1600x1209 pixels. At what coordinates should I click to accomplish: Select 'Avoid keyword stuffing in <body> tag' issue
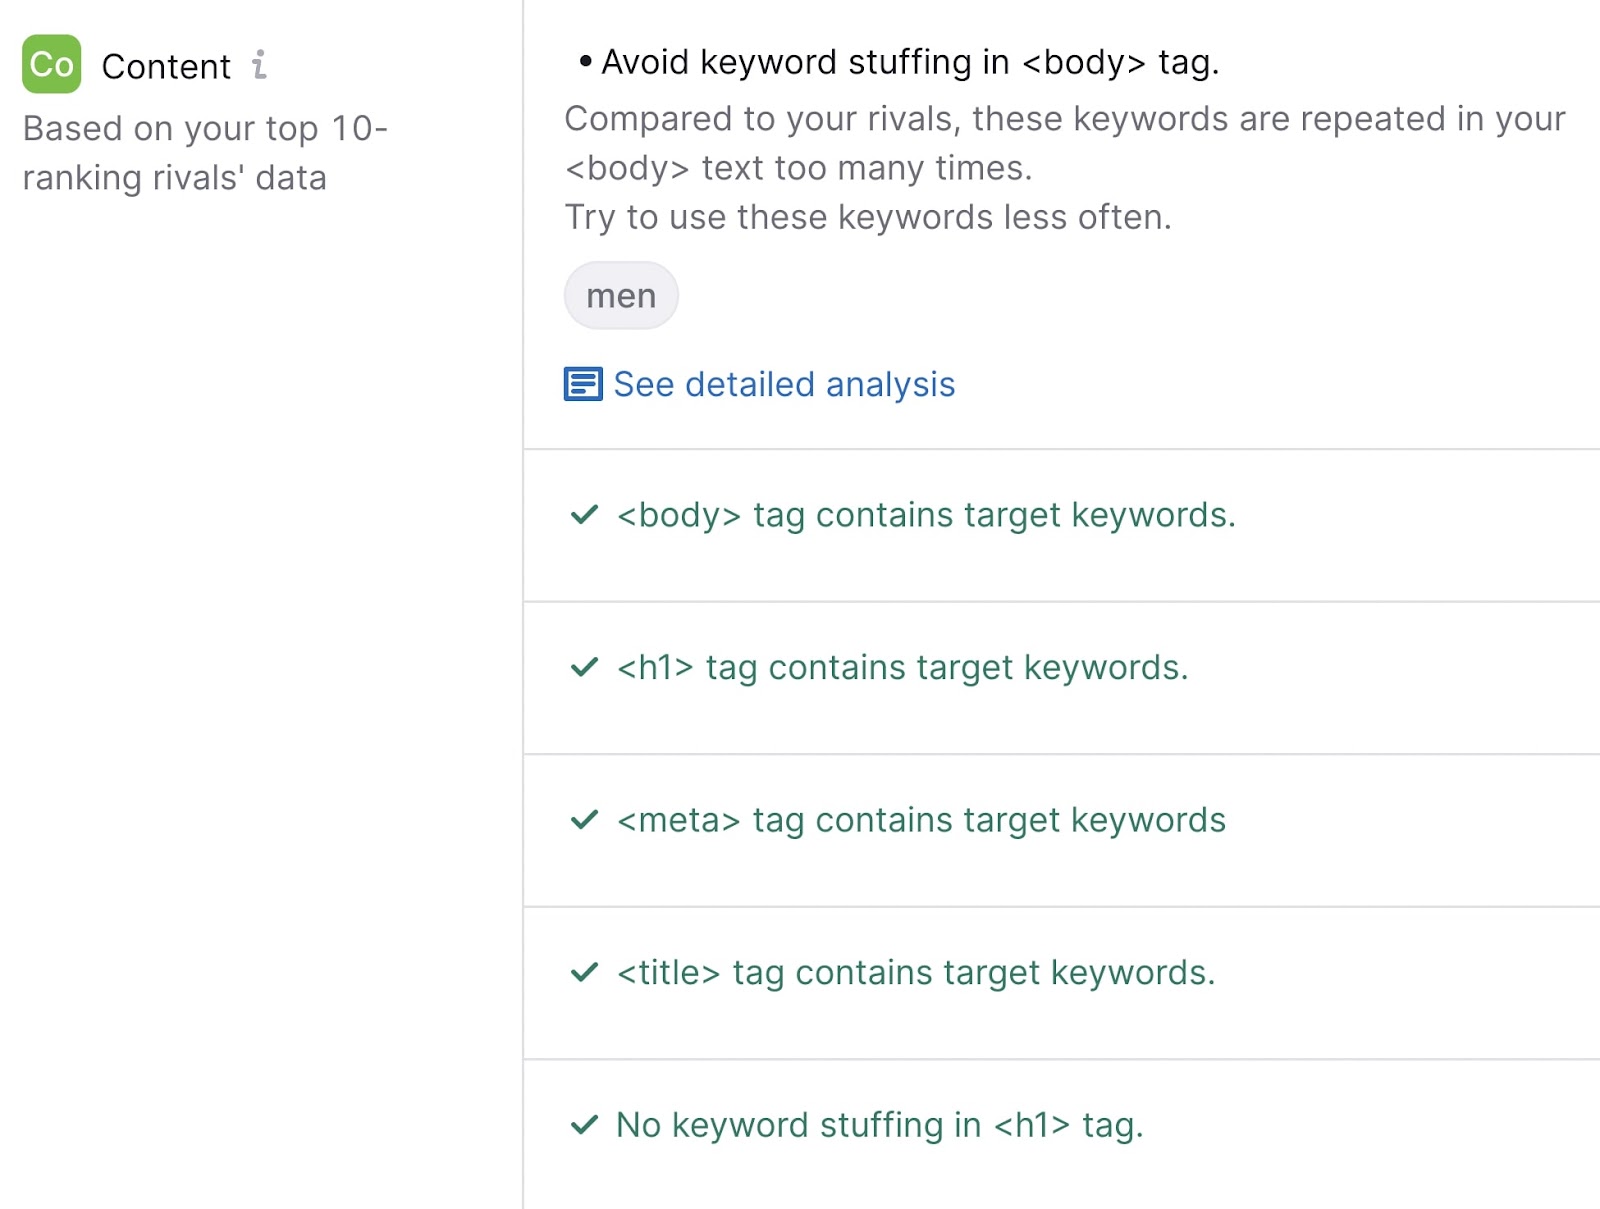point(910,62)
